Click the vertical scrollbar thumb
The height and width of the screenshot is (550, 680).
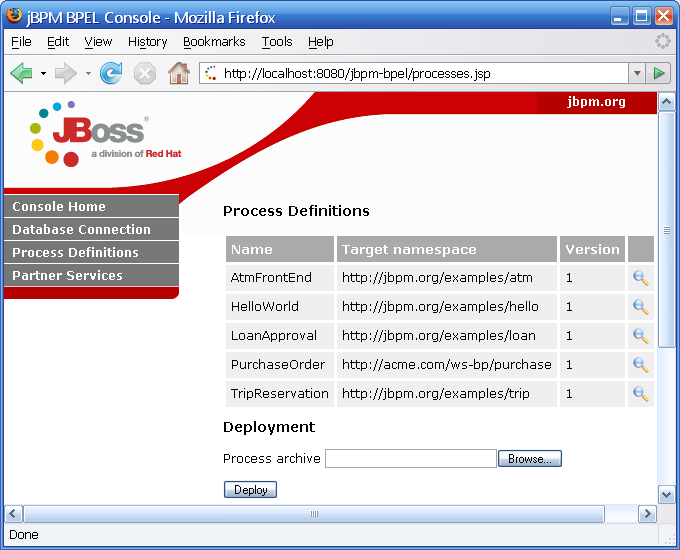pos(667,230)
